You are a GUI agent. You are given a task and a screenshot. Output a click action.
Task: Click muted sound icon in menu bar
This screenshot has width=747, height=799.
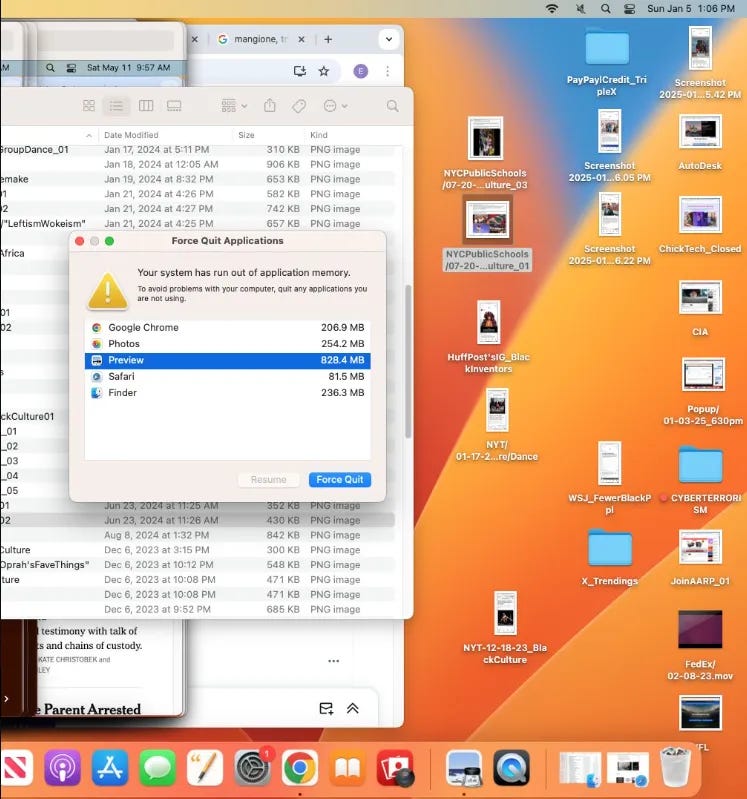(580, 9)
